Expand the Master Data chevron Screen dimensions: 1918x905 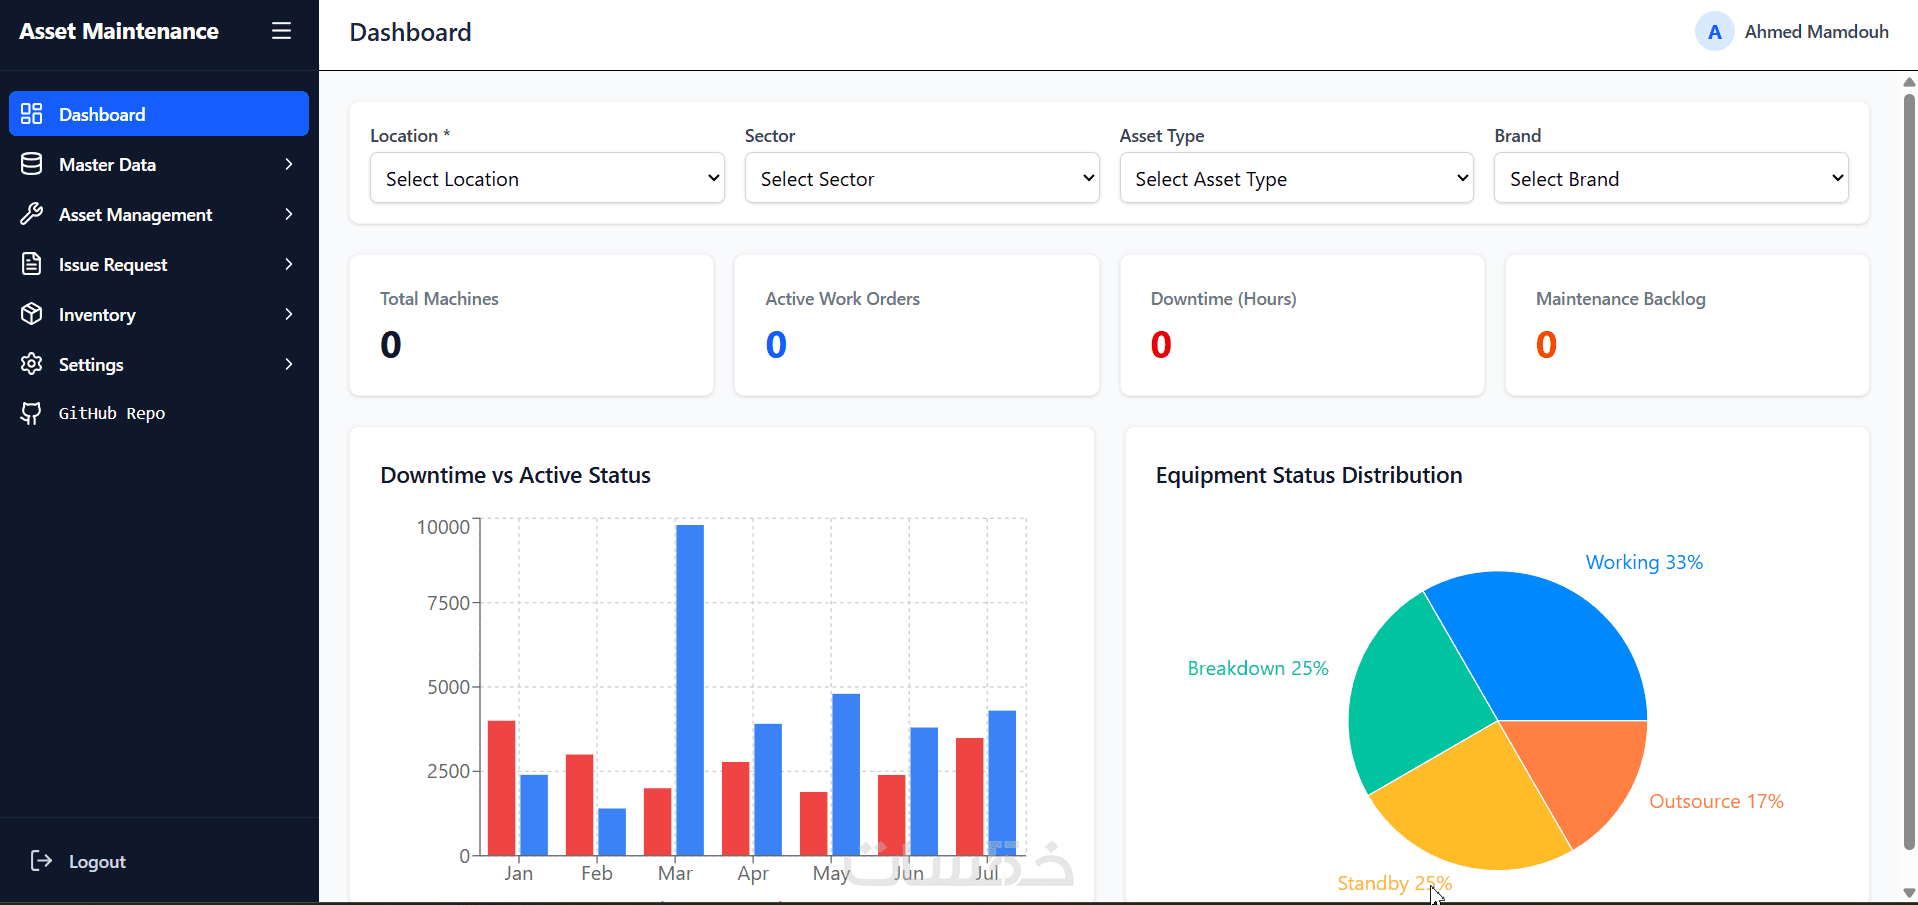pos(289,164)
